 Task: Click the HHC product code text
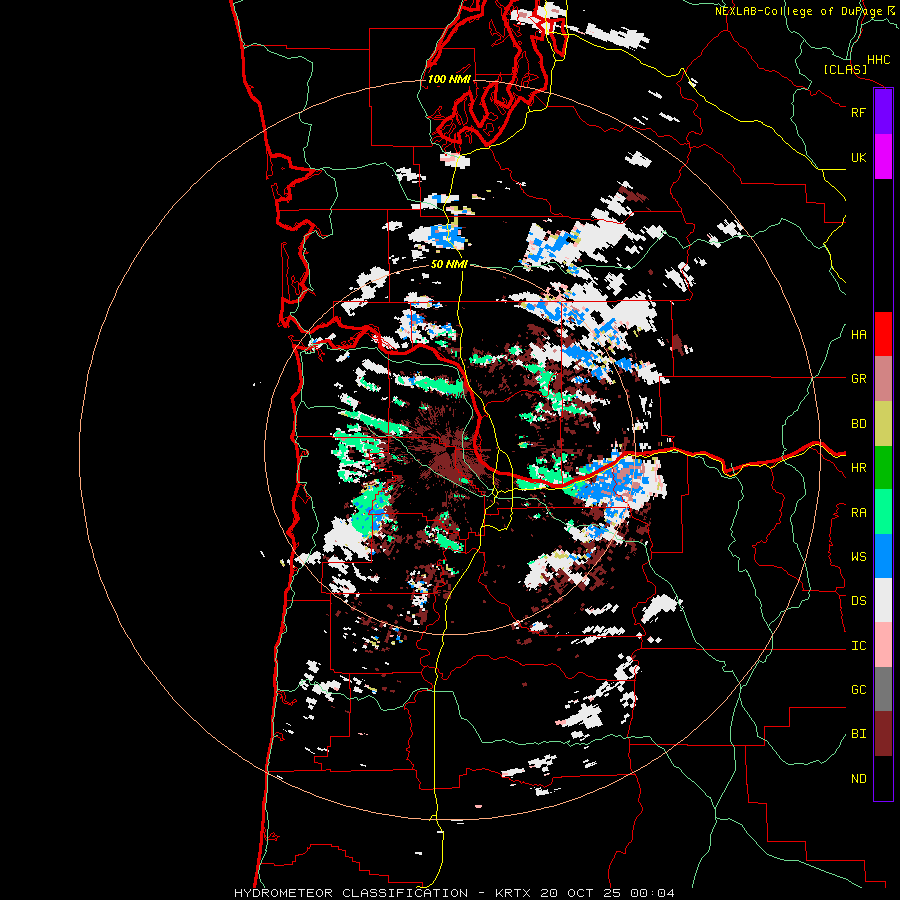coord(878,60)
